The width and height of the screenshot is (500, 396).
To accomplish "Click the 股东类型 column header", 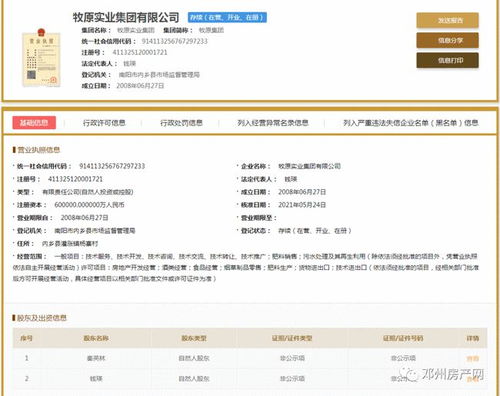I will click(x=194, y=338).
